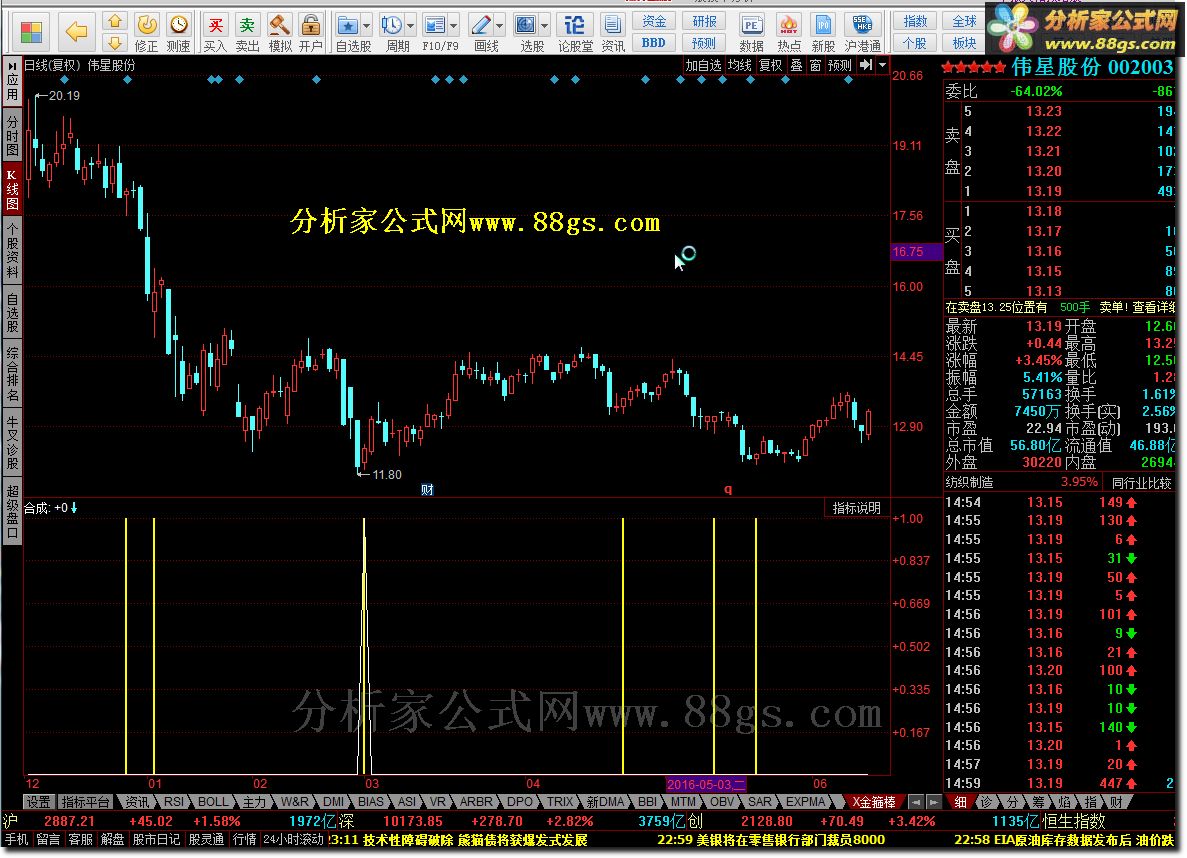Open the chart header dropdown triangle
1187x858 pixels.
[882, 66]
